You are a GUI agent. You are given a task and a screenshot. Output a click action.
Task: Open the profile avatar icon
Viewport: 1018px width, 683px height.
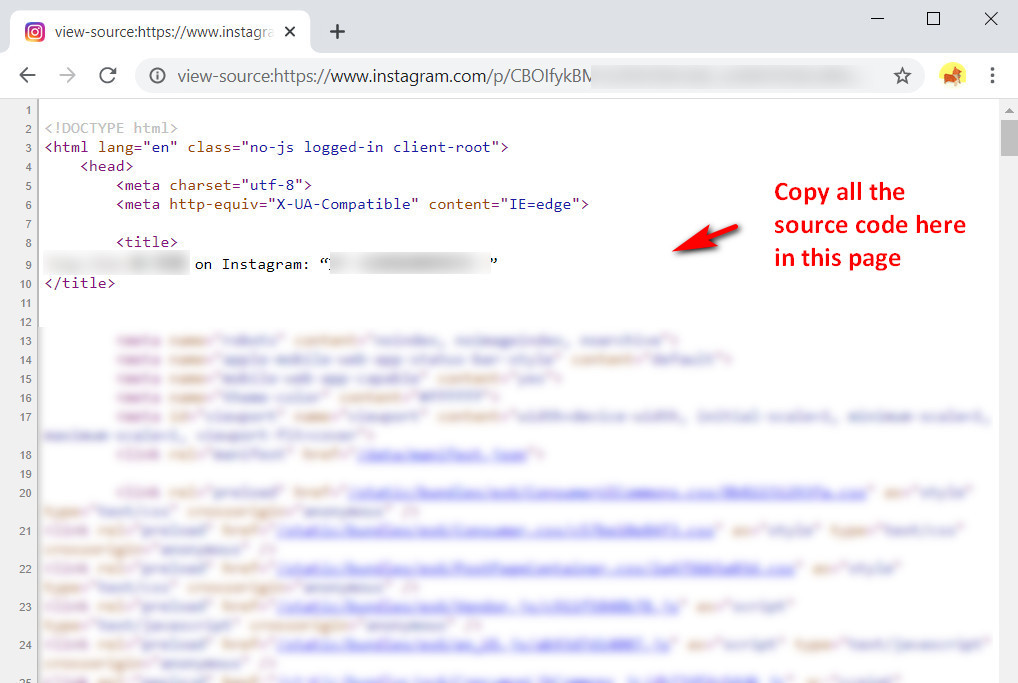pyautogui.click(x=952, y=75)
